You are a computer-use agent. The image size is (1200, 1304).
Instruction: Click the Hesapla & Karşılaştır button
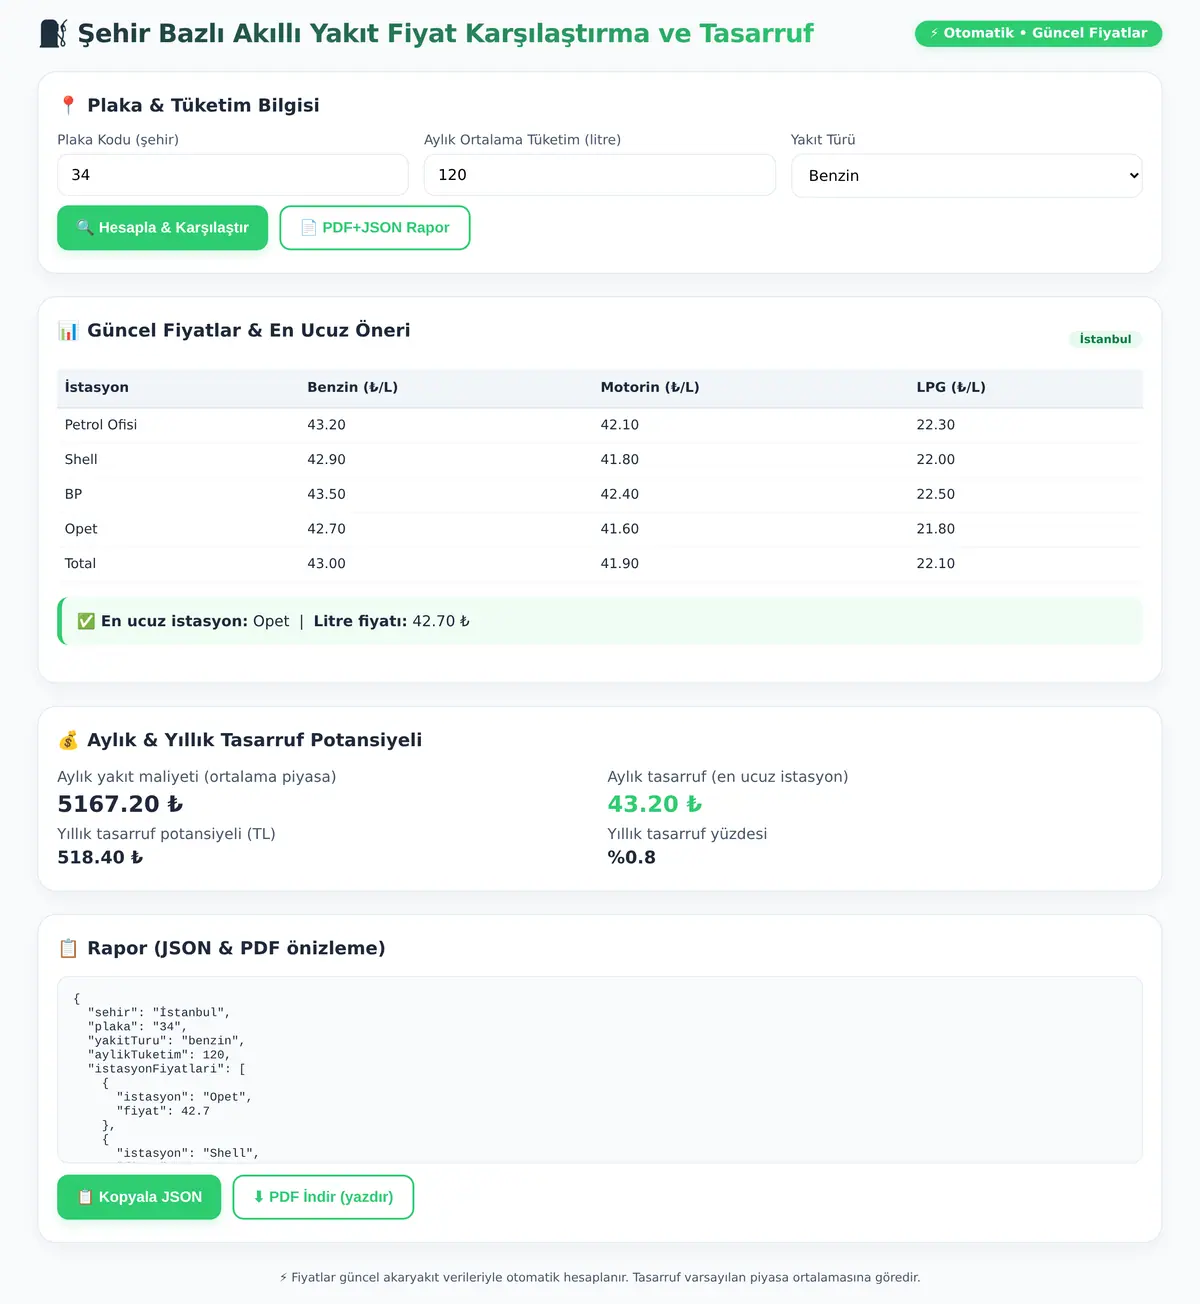tap(162, 228)
